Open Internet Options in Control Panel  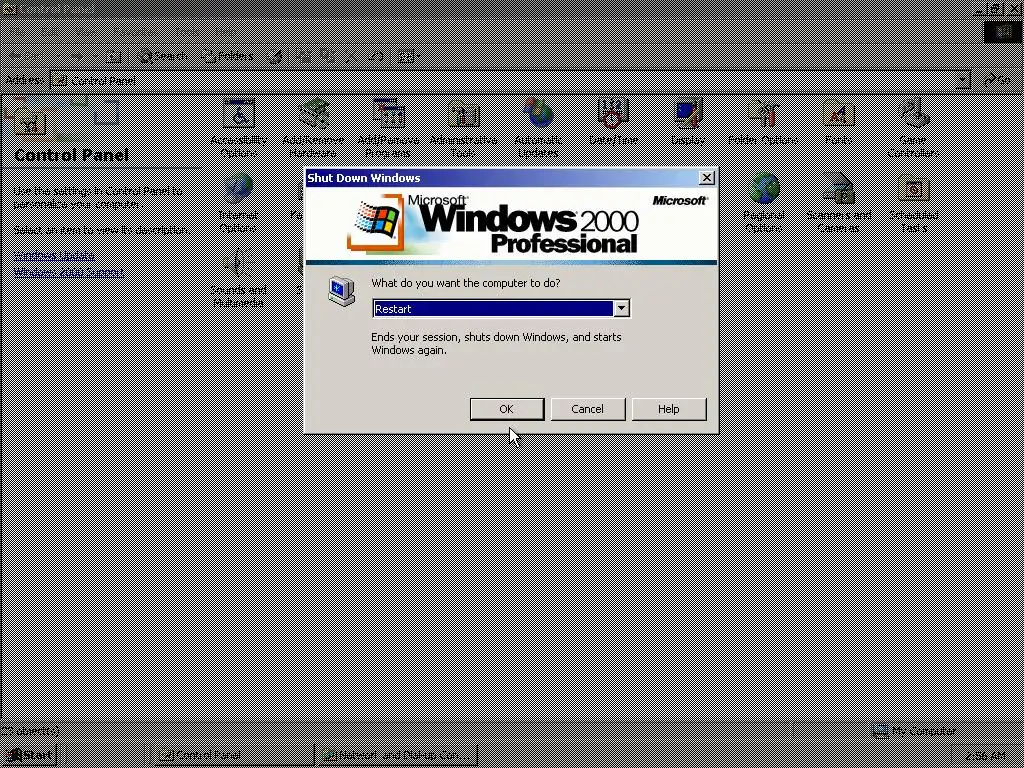238,202
